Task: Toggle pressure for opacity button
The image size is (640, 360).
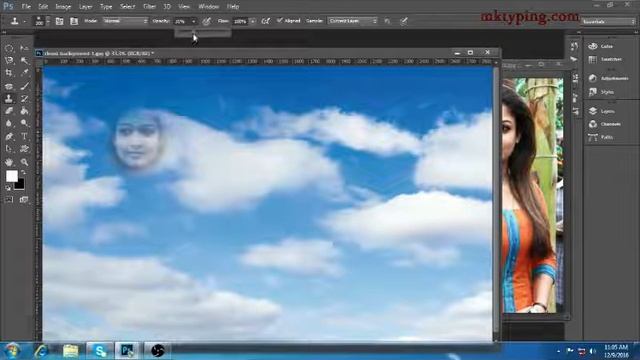Action: coord(207,21)
